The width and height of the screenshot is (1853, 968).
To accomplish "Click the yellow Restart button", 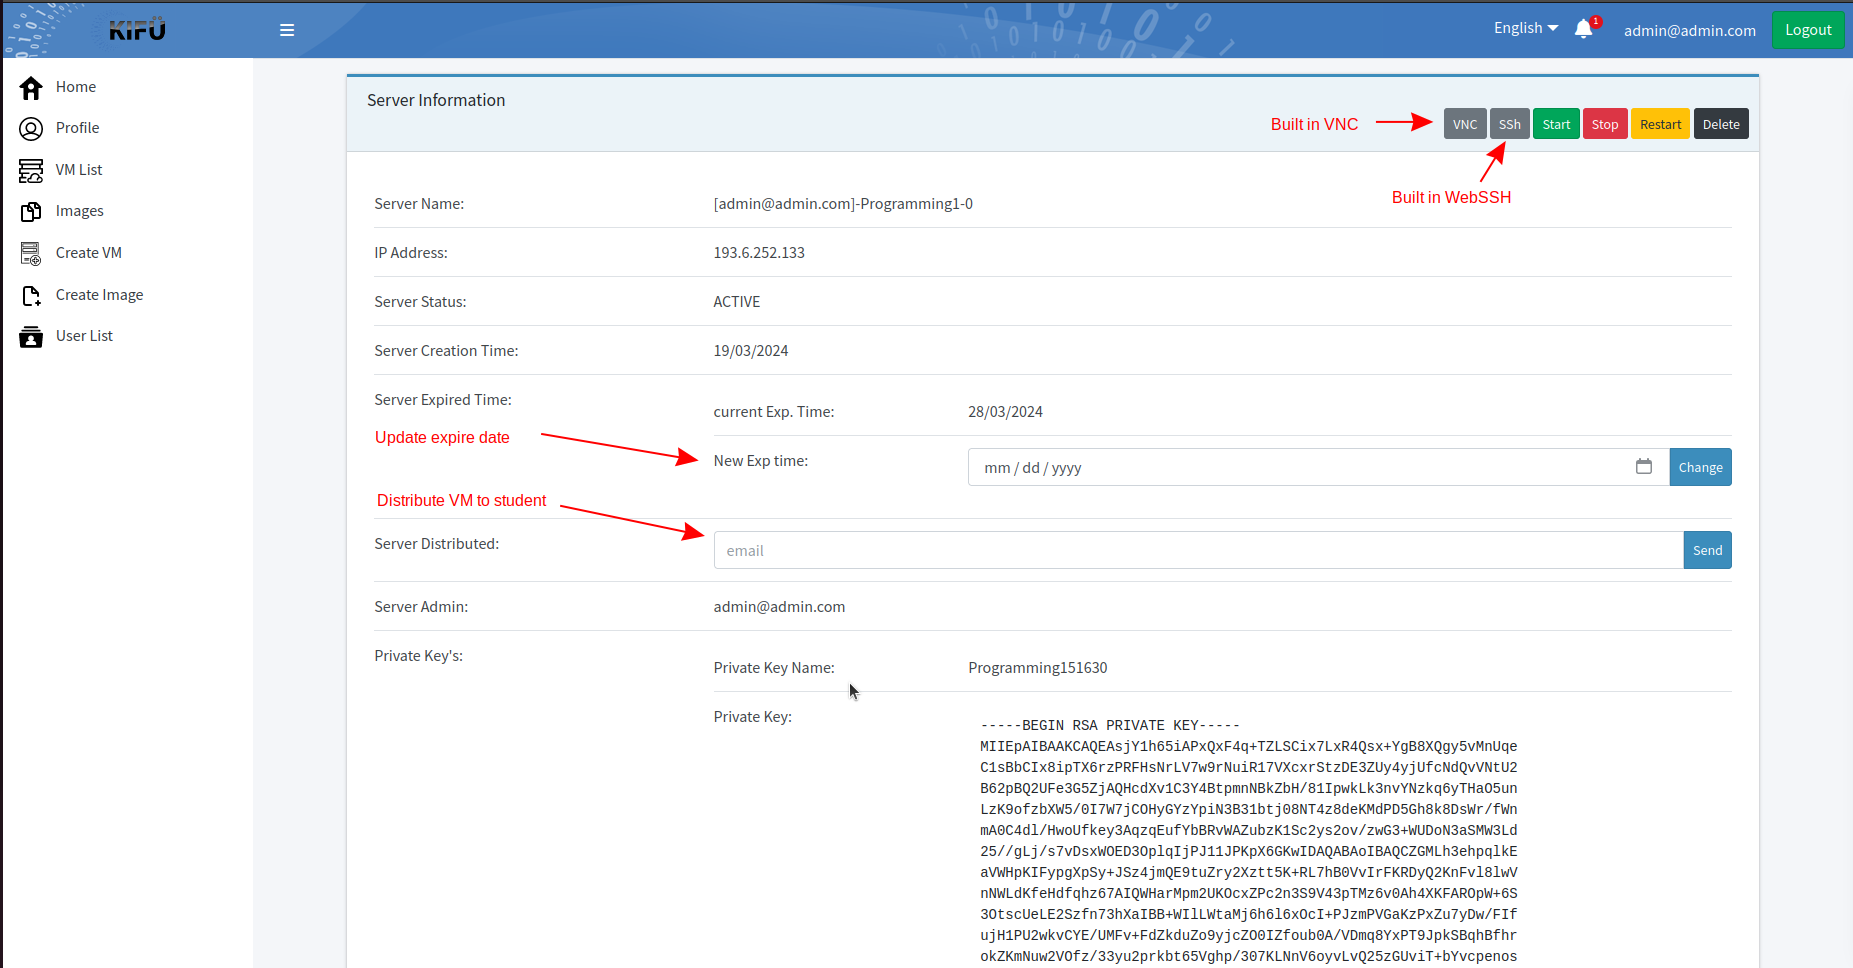I will [x=1660, y=124].
